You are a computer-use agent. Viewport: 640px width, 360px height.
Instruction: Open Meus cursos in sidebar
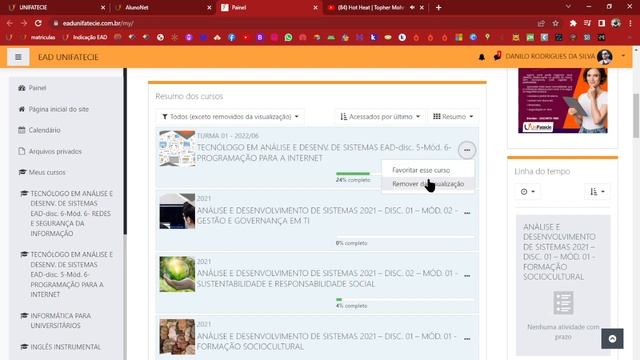pos(47,172)
